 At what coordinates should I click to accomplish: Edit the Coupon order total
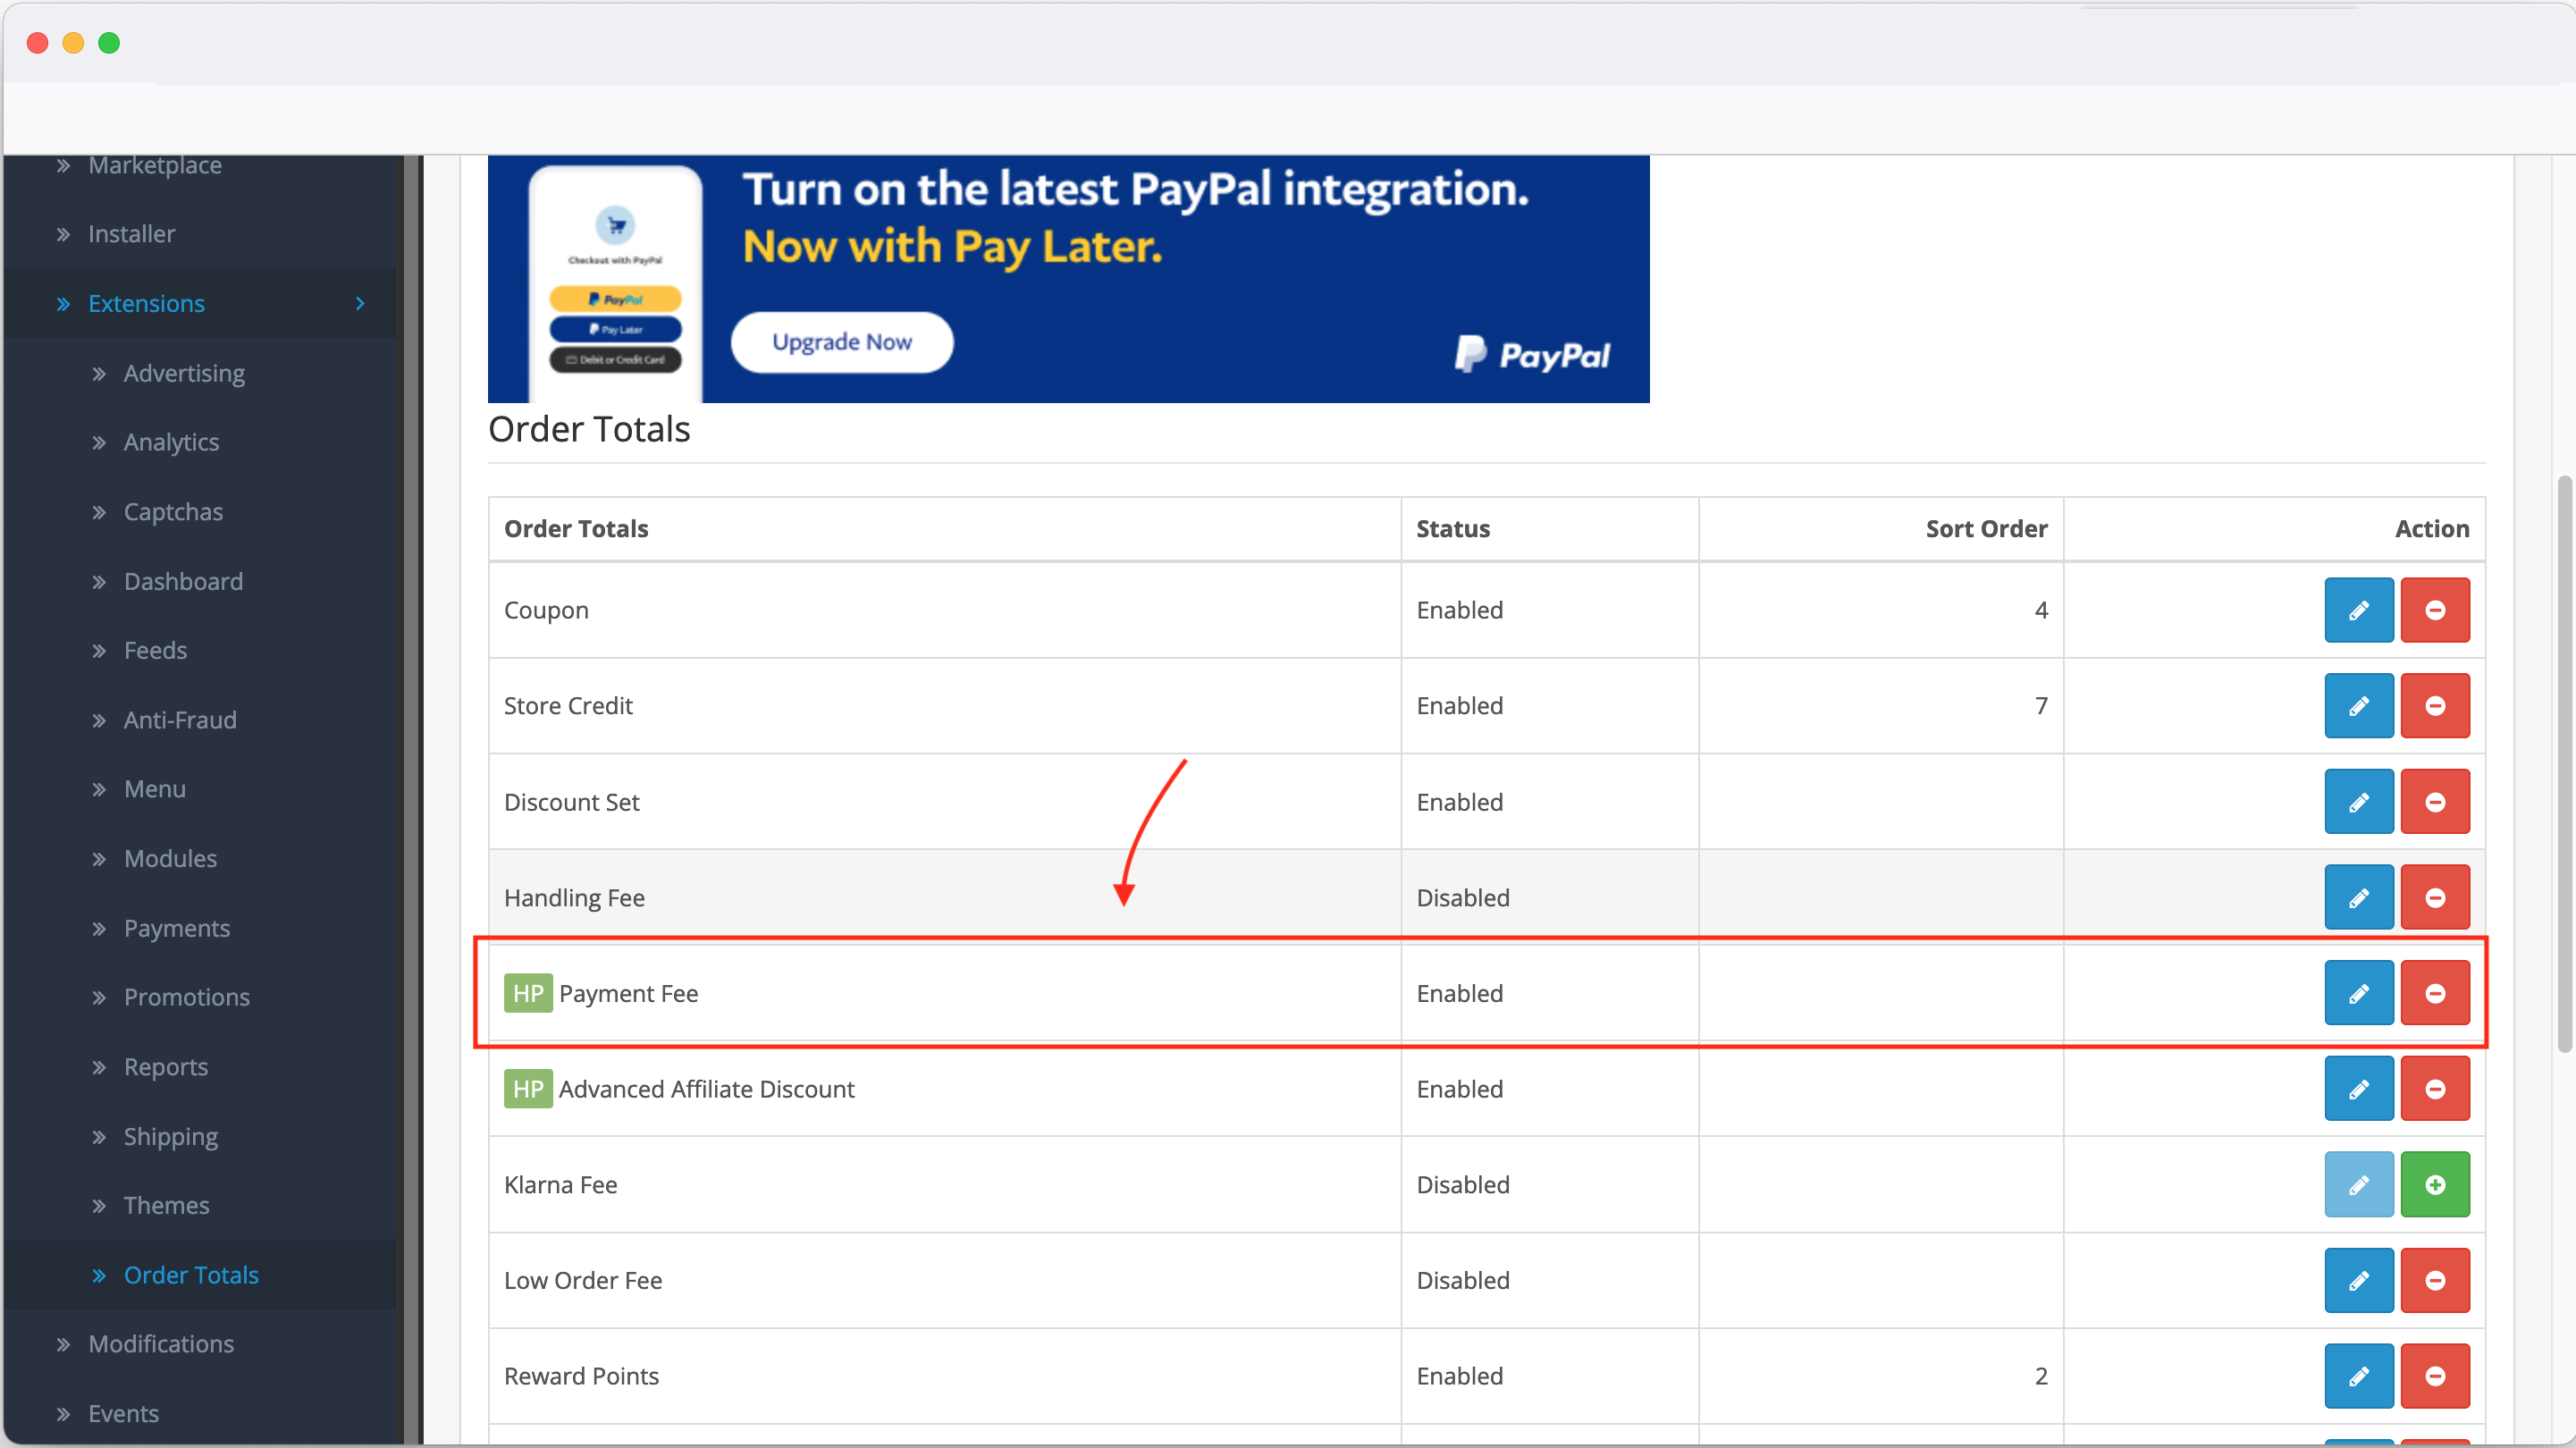pos(2358,610)
